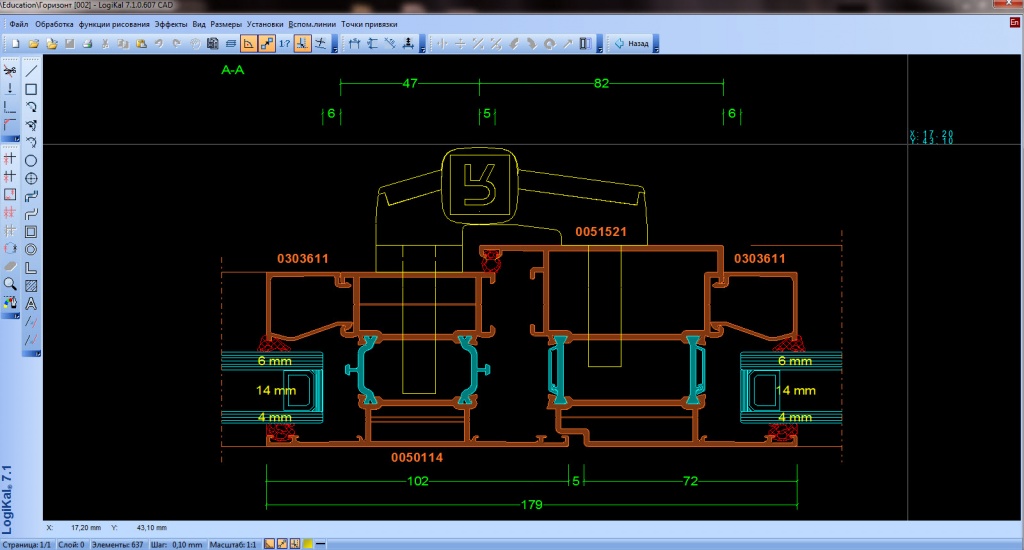Click the Назад back button
1024x550 pixels.
click(x=632, y=44)
